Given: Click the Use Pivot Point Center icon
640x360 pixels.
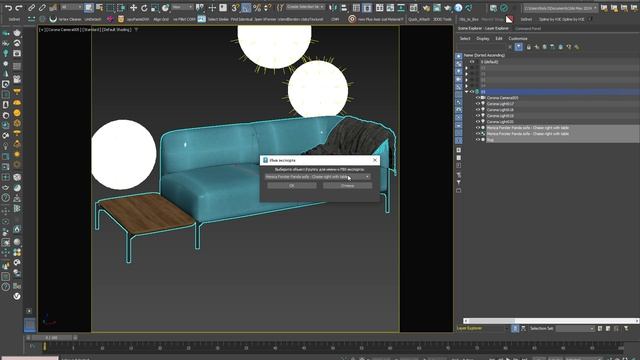Looking at the screenshot, I should coord(201,8).
